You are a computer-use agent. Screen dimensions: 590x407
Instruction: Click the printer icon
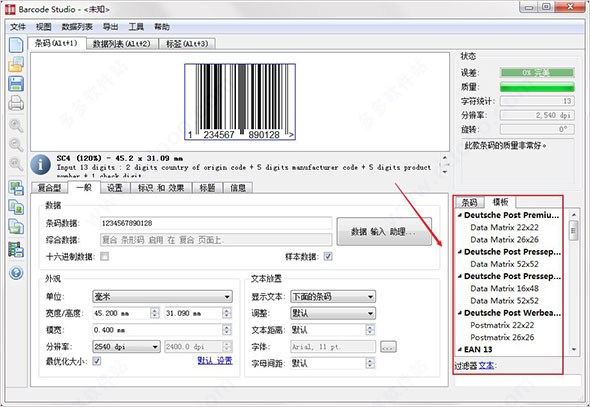pyautogui.click(x=16, y=103)
